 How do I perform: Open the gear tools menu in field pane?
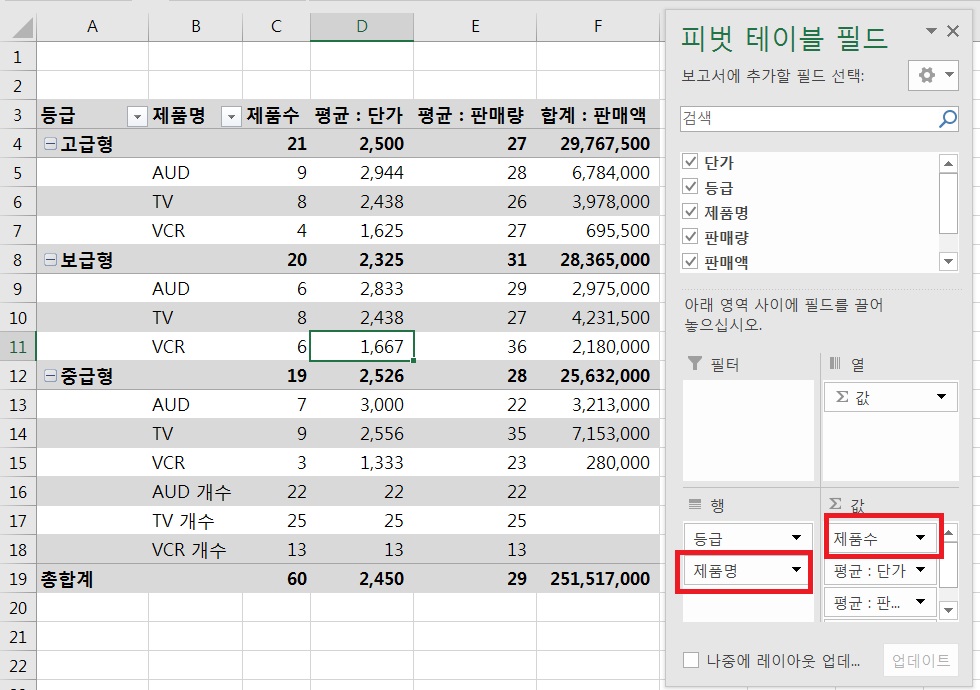(933, 75)
